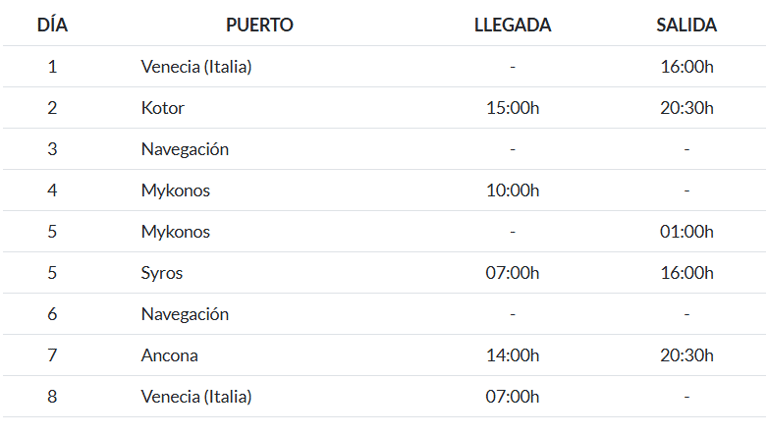The height and width of the screenshot is (435, 768).
Task: Select the Syros port cell
Action: click(x=162, y=273)
